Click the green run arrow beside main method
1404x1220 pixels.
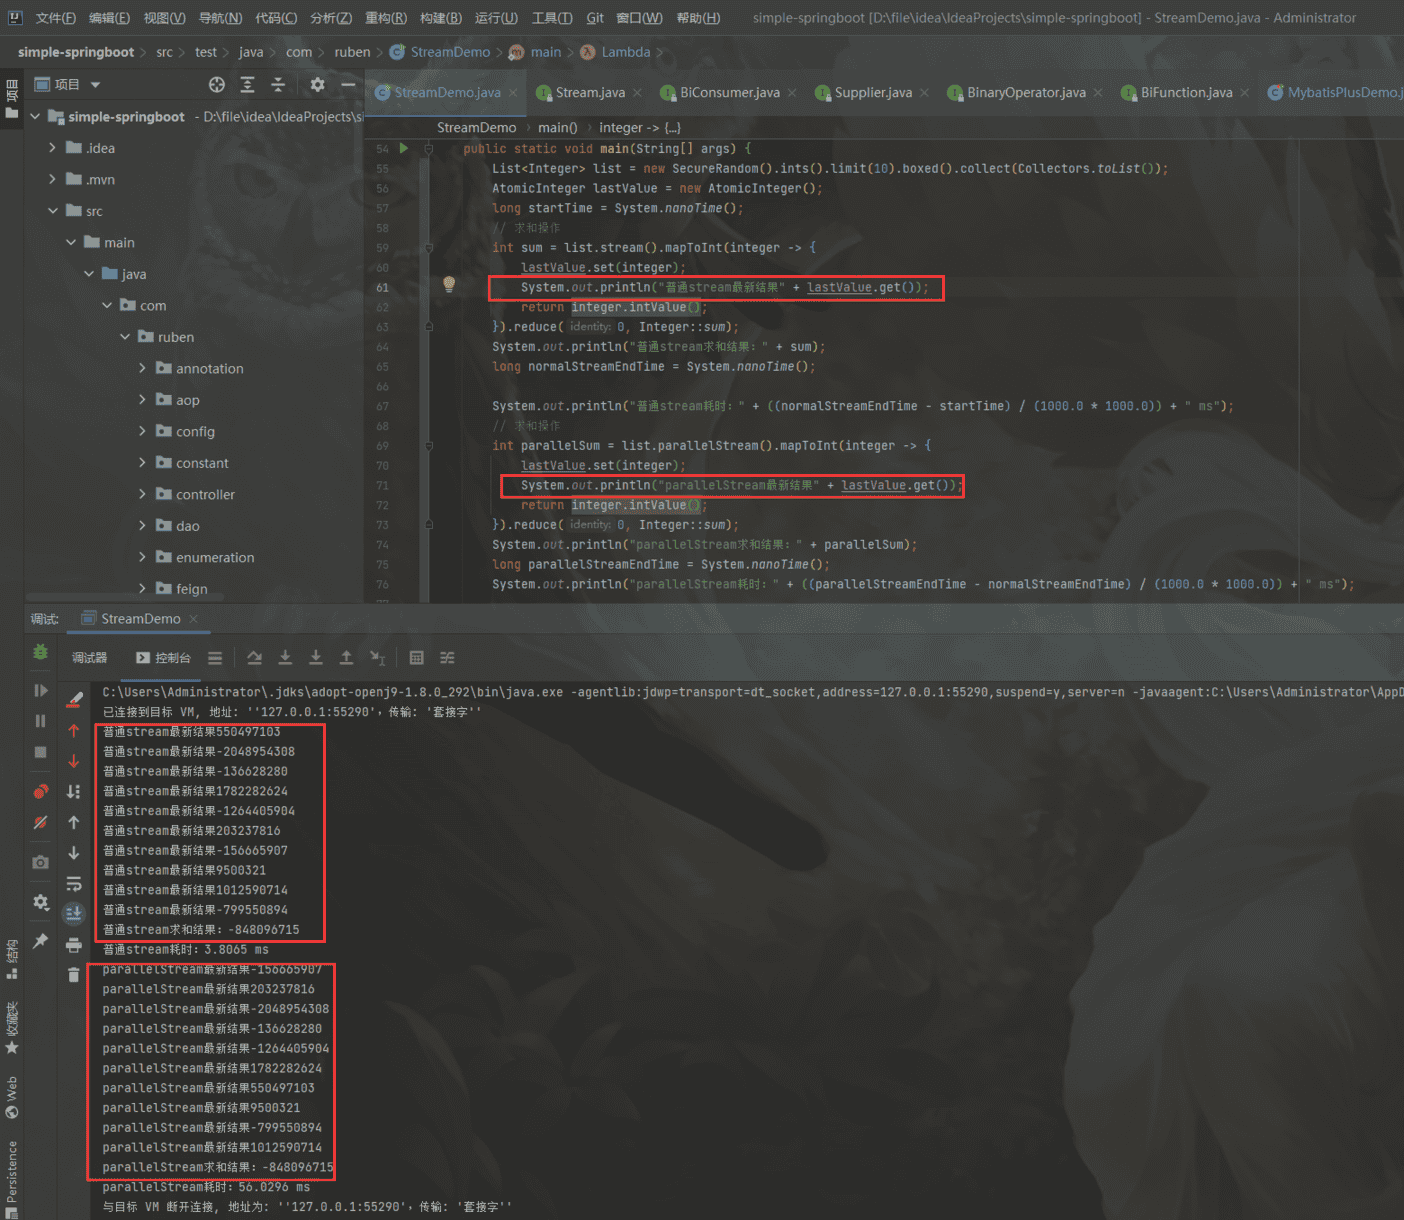coord(404,148)
